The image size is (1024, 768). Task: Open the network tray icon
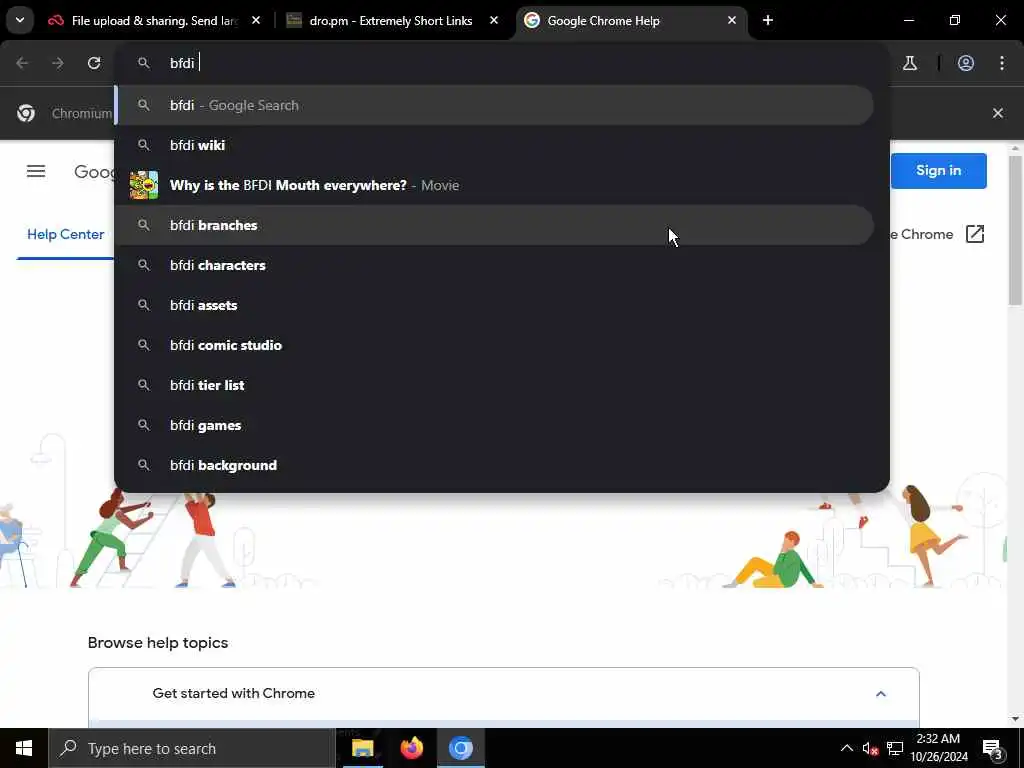(x=895, y=748)
